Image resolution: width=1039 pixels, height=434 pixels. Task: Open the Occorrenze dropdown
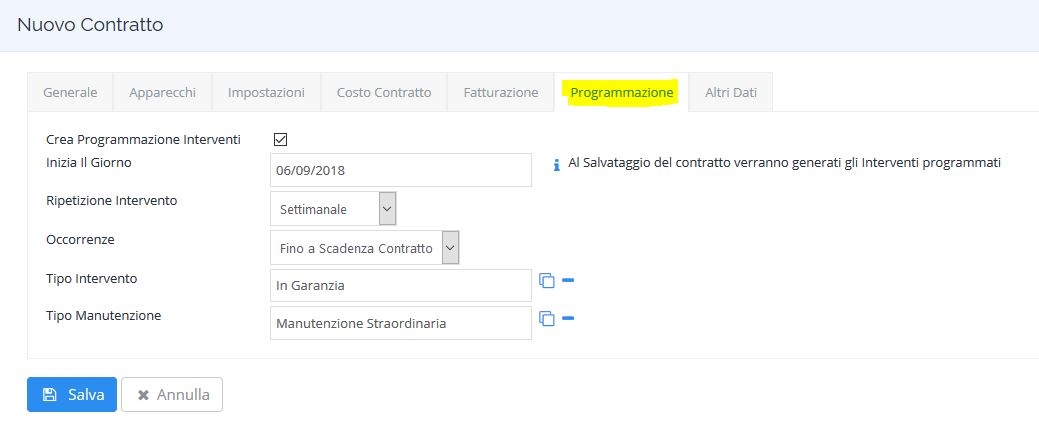pos(364,248)
